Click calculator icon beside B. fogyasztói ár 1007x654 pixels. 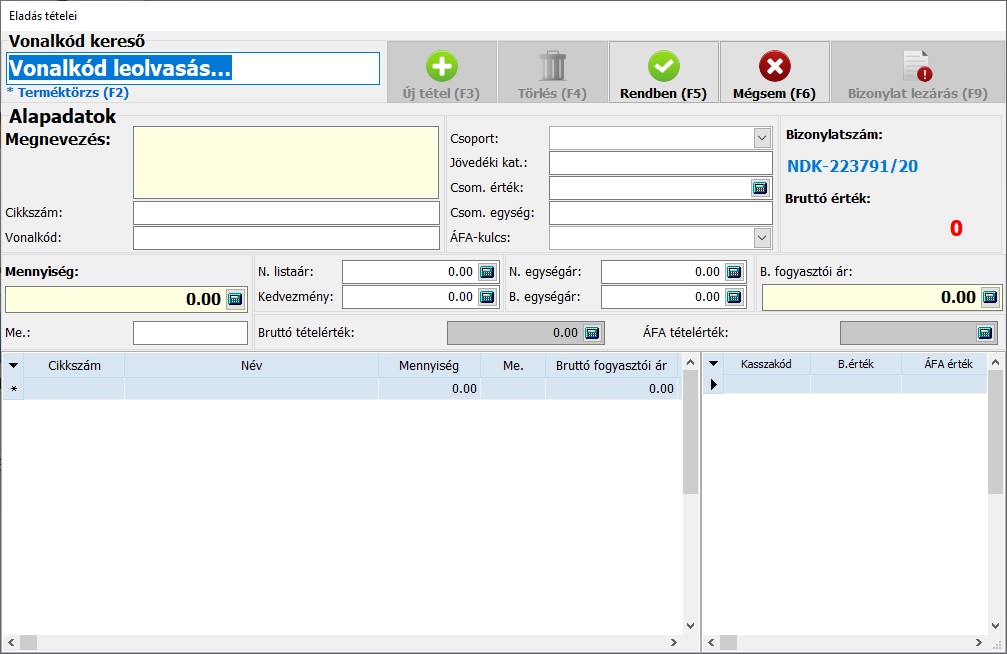(x=990, y=297)
